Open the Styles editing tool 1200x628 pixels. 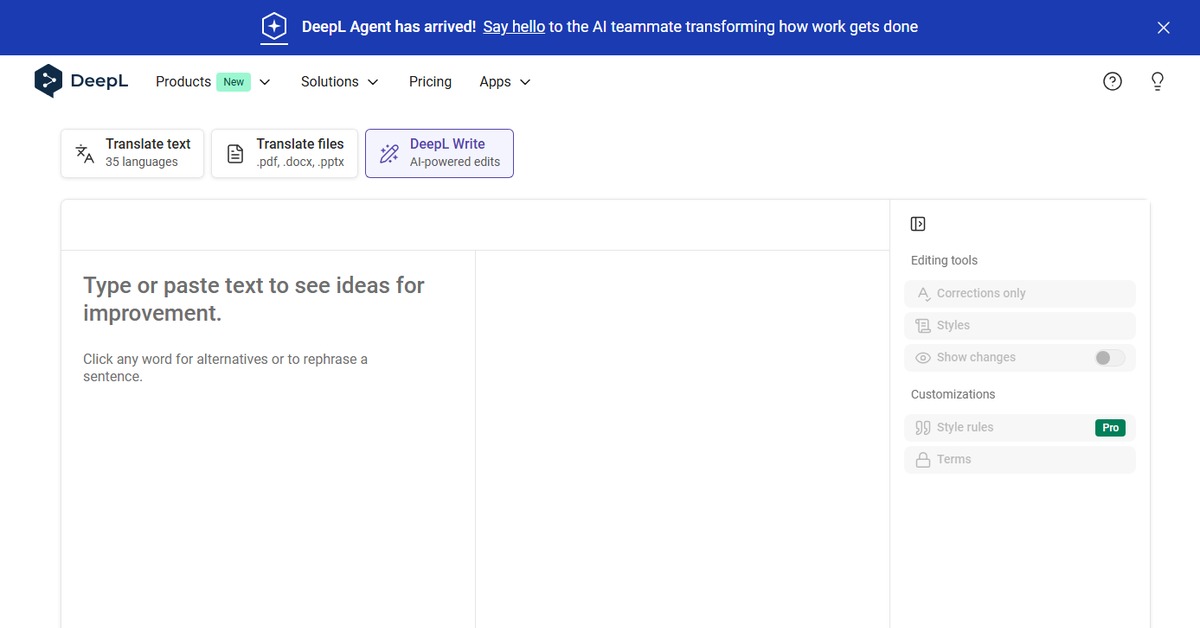[x=1019, y=326]
